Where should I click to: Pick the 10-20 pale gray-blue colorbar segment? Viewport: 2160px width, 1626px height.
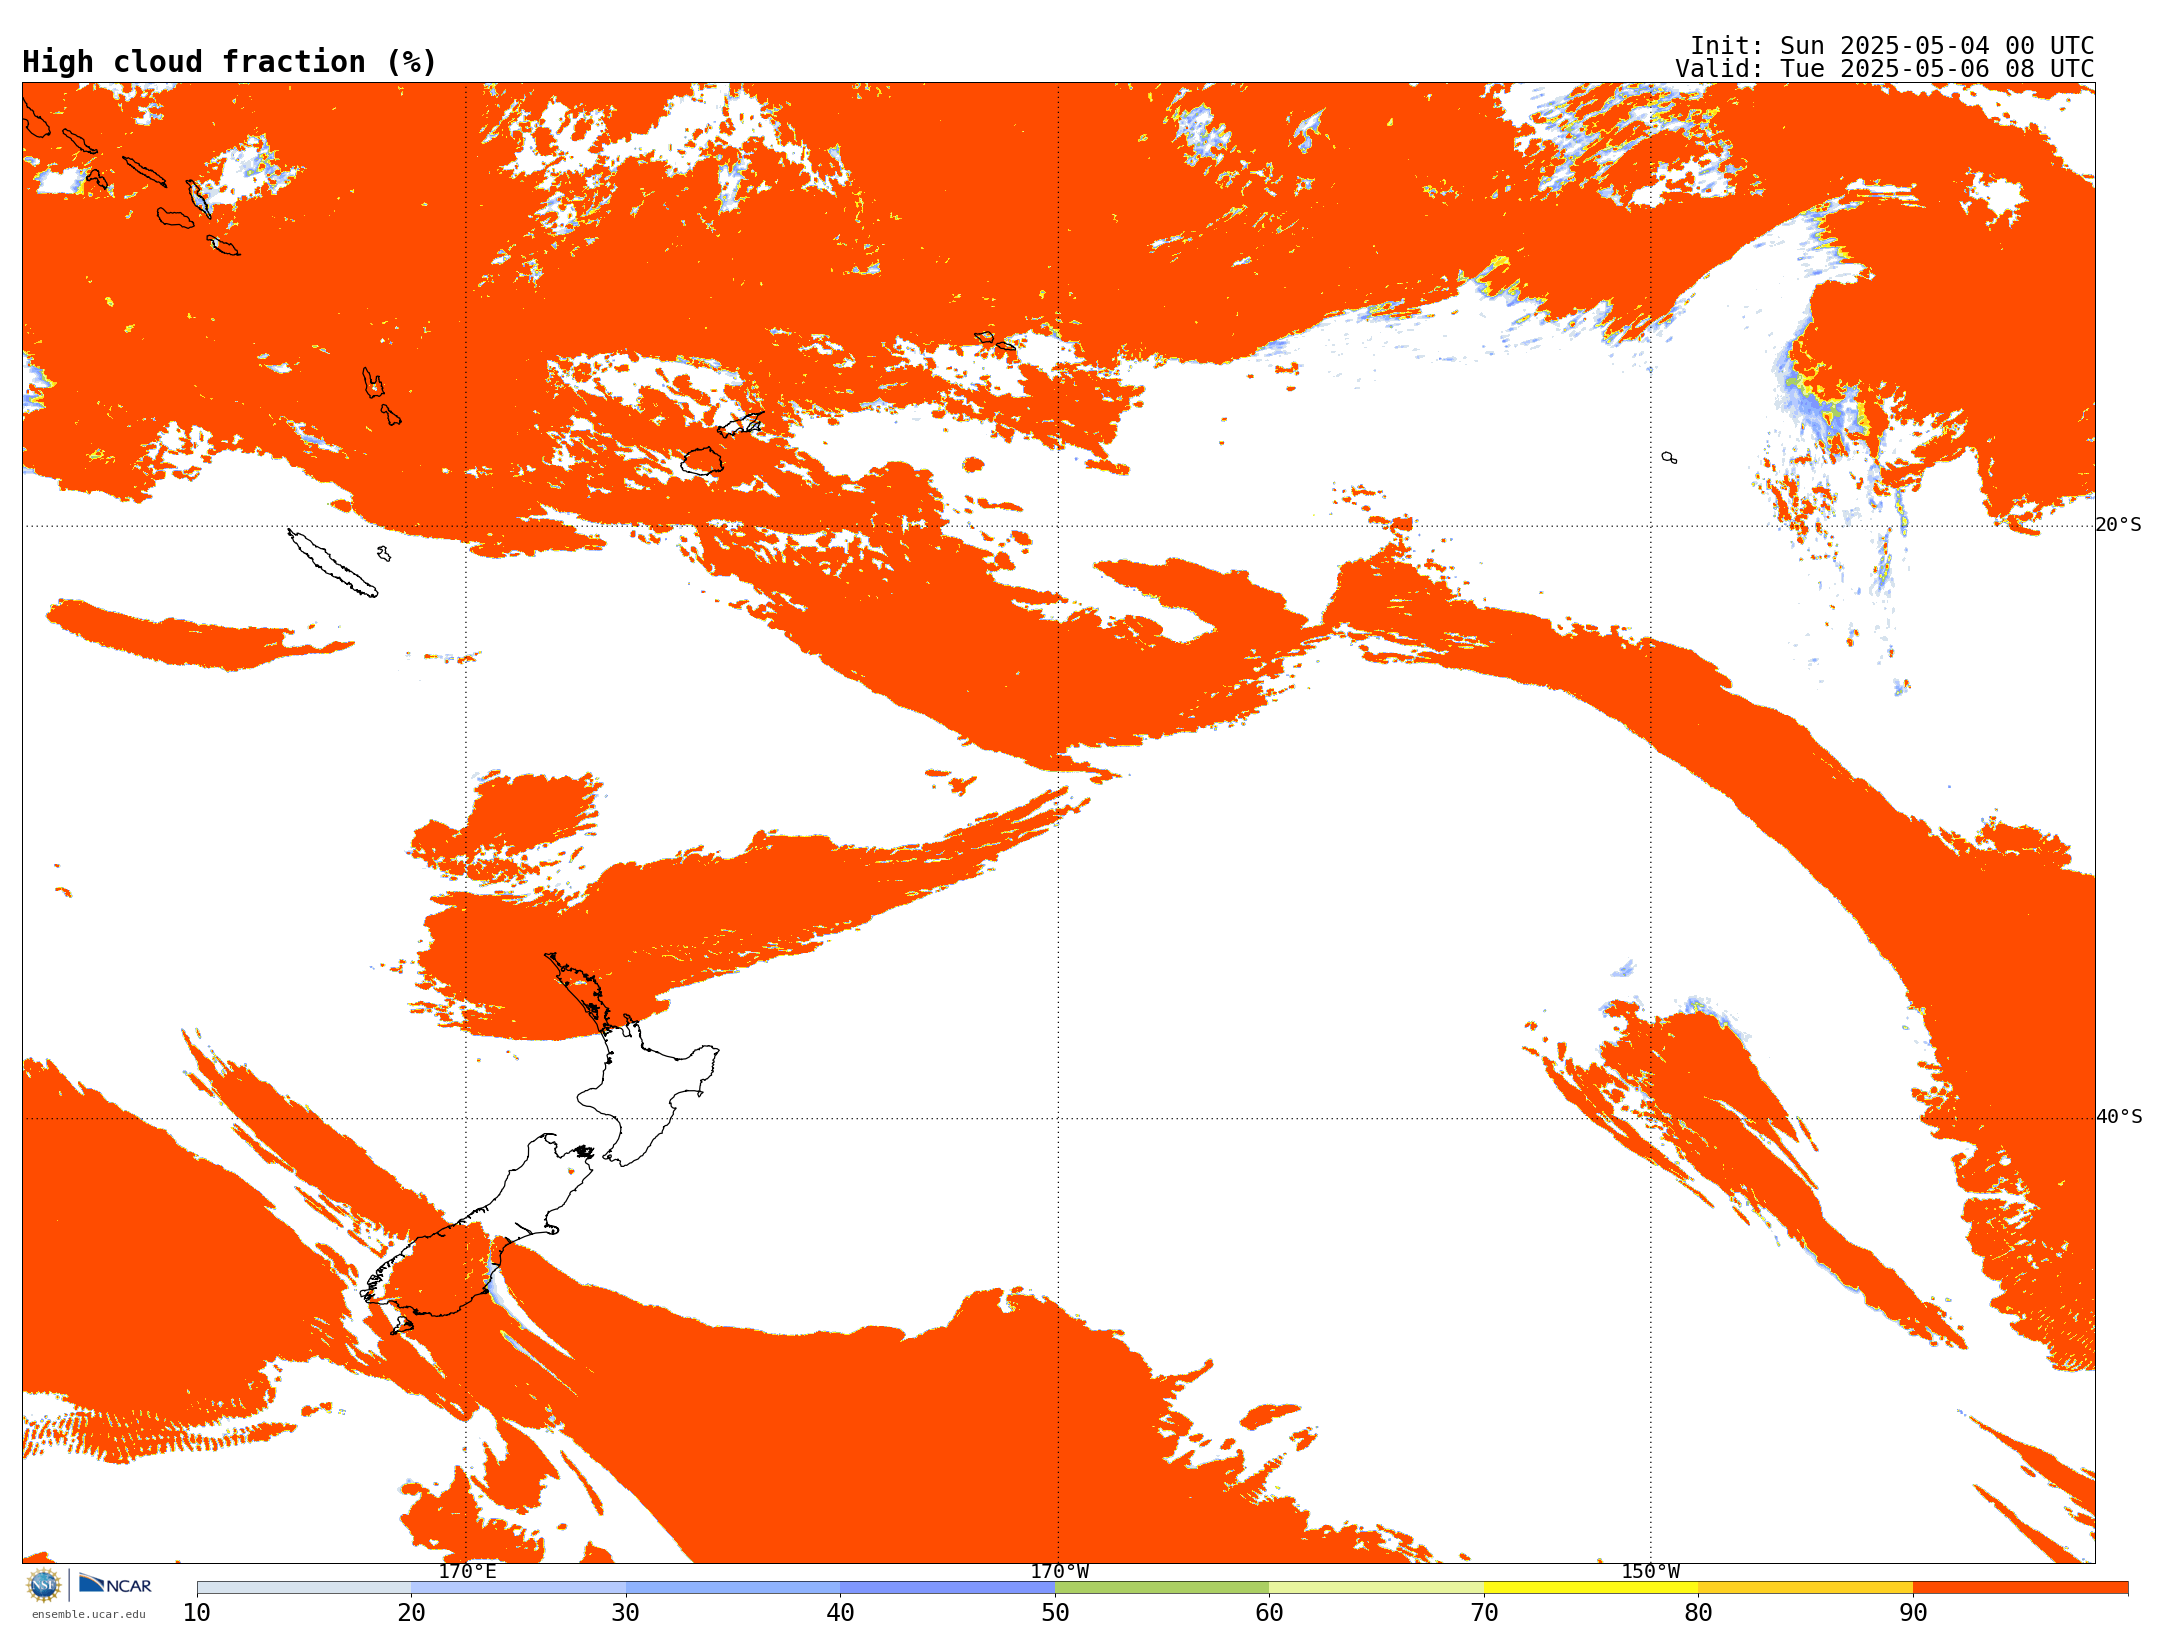(304, 1587)
